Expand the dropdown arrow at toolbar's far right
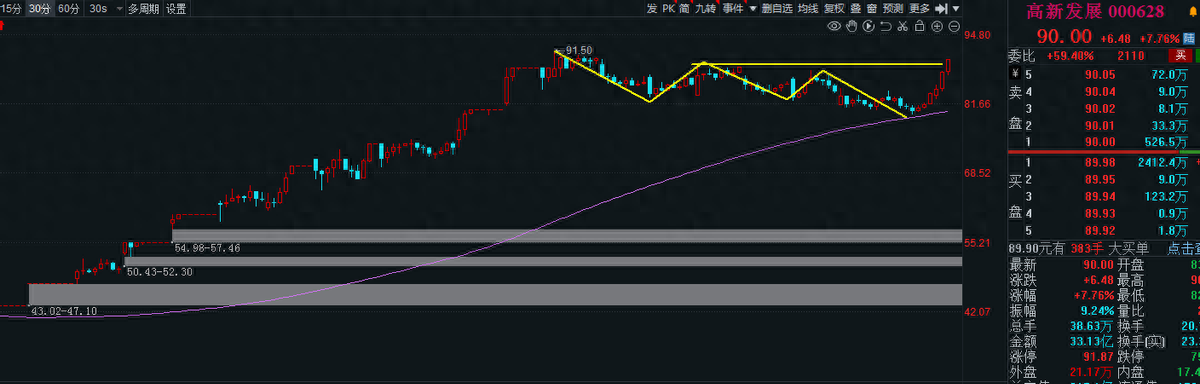The width and height of the screenshot is (1200, 384). 955,8
